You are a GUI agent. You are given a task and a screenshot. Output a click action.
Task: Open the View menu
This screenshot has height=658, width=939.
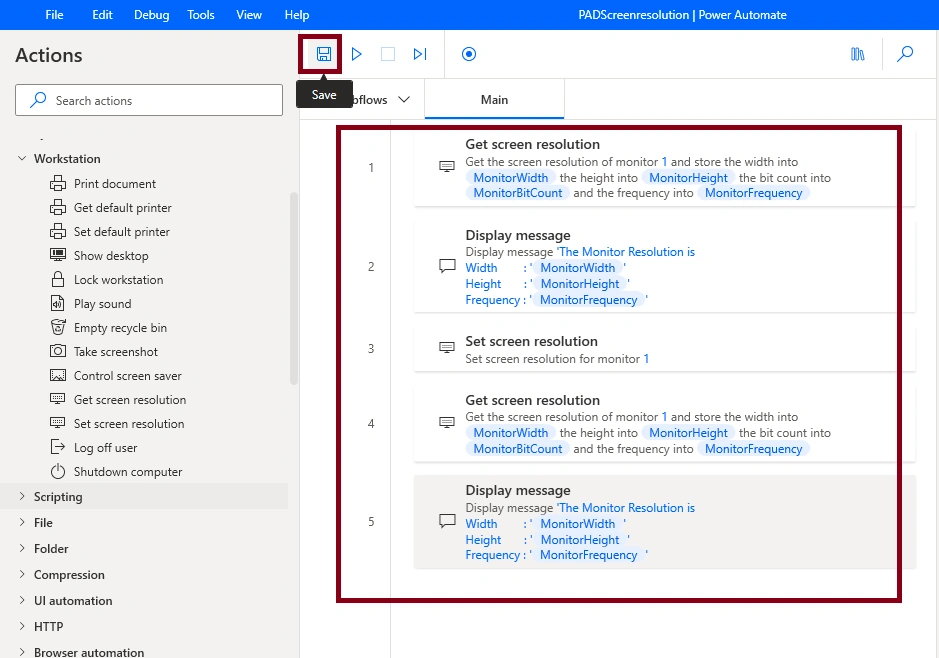tap(249, 14)
